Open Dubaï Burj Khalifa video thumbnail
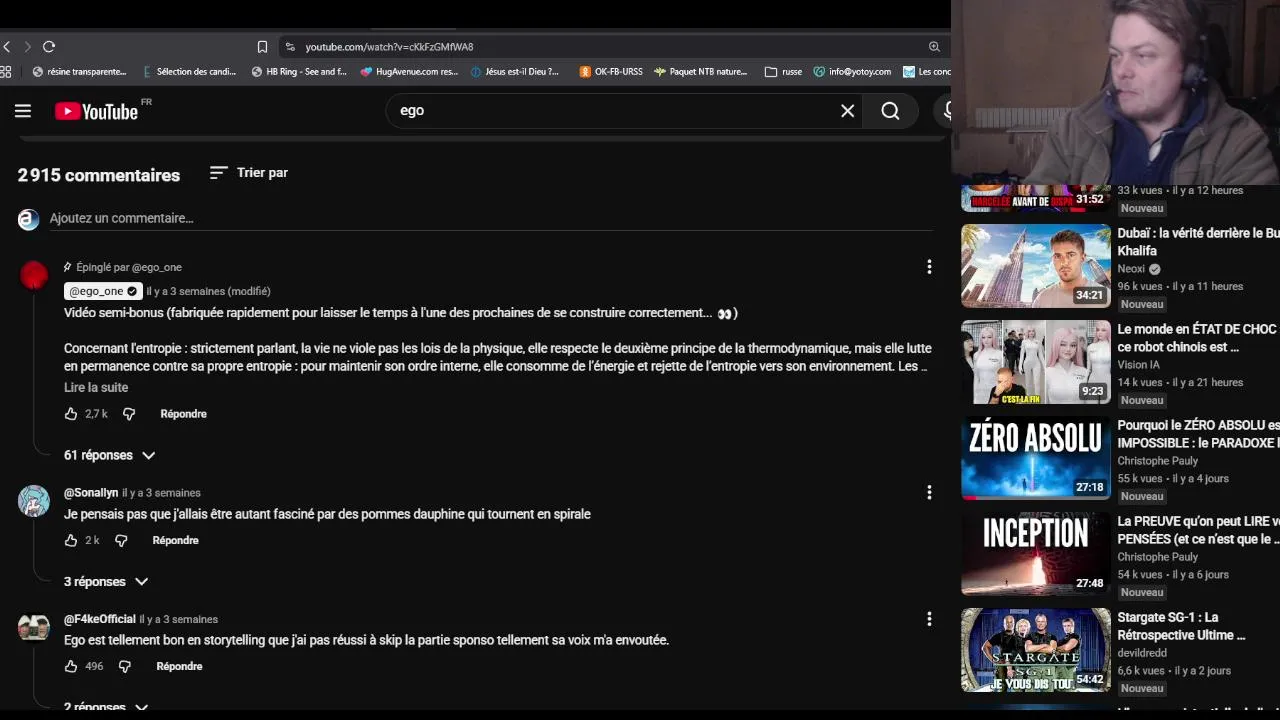The width and height of the screenshot is (1280, 720). (x=1035, y=266)
